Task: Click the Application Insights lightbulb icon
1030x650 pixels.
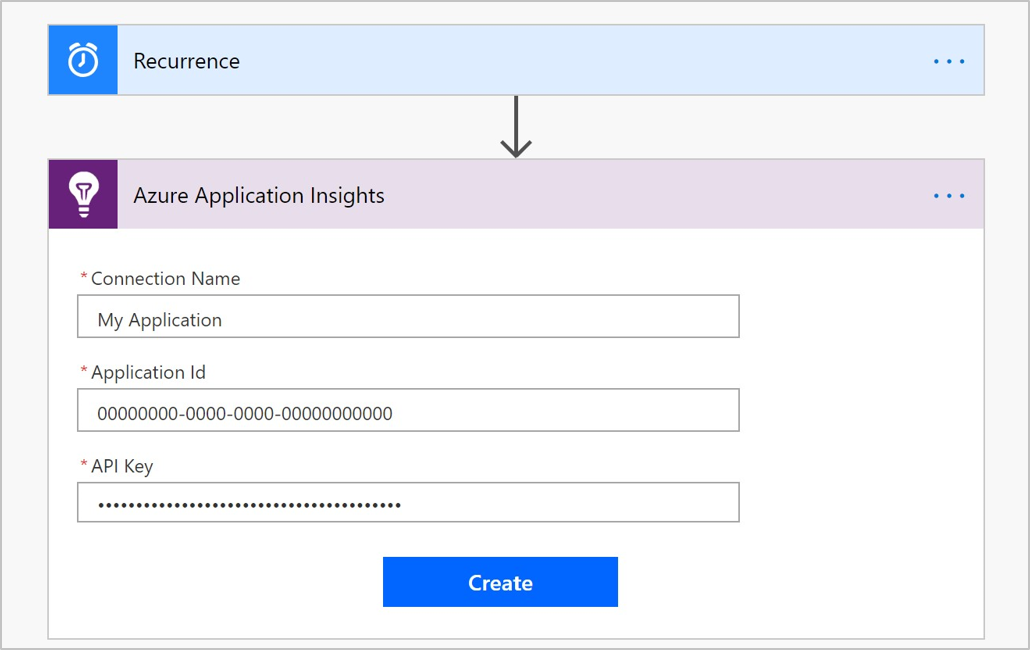Action: pyautogui.click(x=83, y=194)
